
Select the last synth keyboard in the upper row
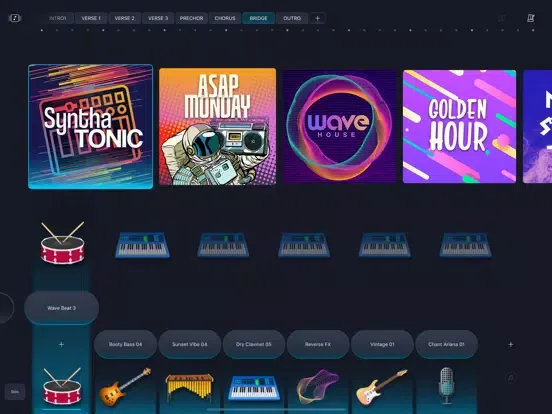(x=465, y=245)
